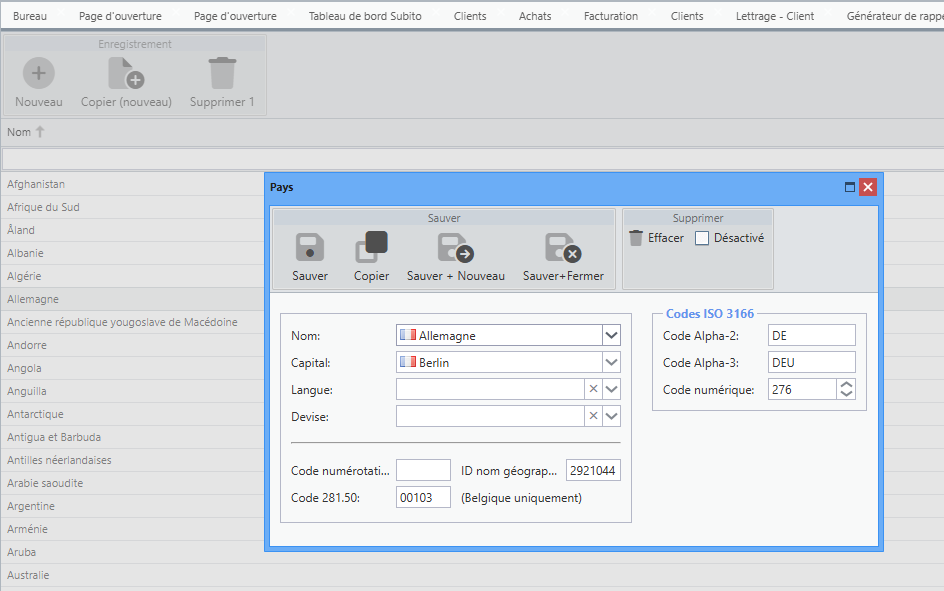The width and height of the screenshot is (944, 591).
Task: Click the Nom column sort arrow
Action: pyautogui.click(x=40, y=132)
